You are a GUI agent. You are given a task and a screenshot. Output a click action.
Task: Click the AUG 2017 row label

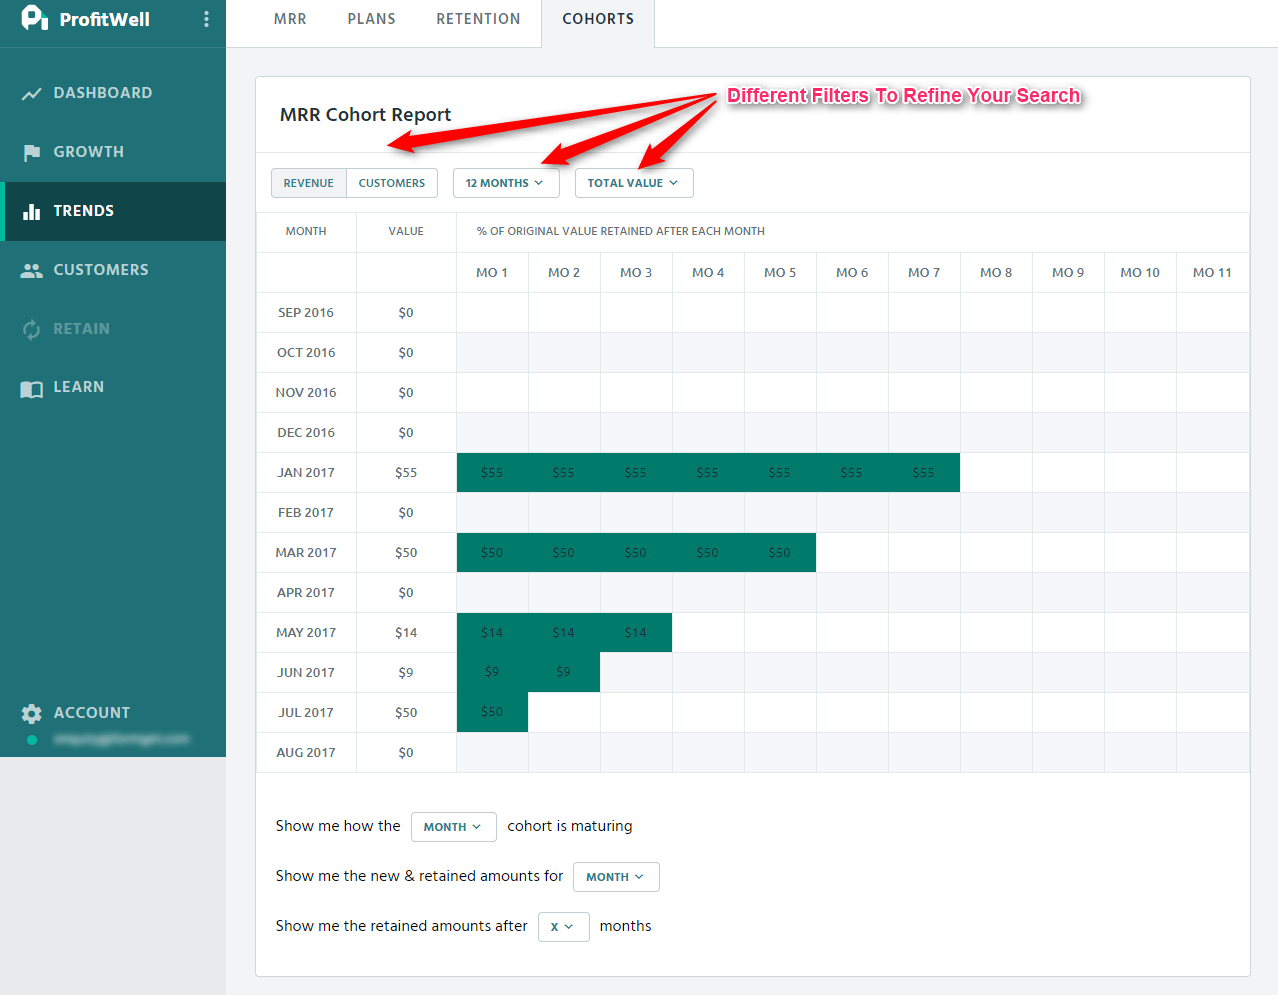pos(306,753)
